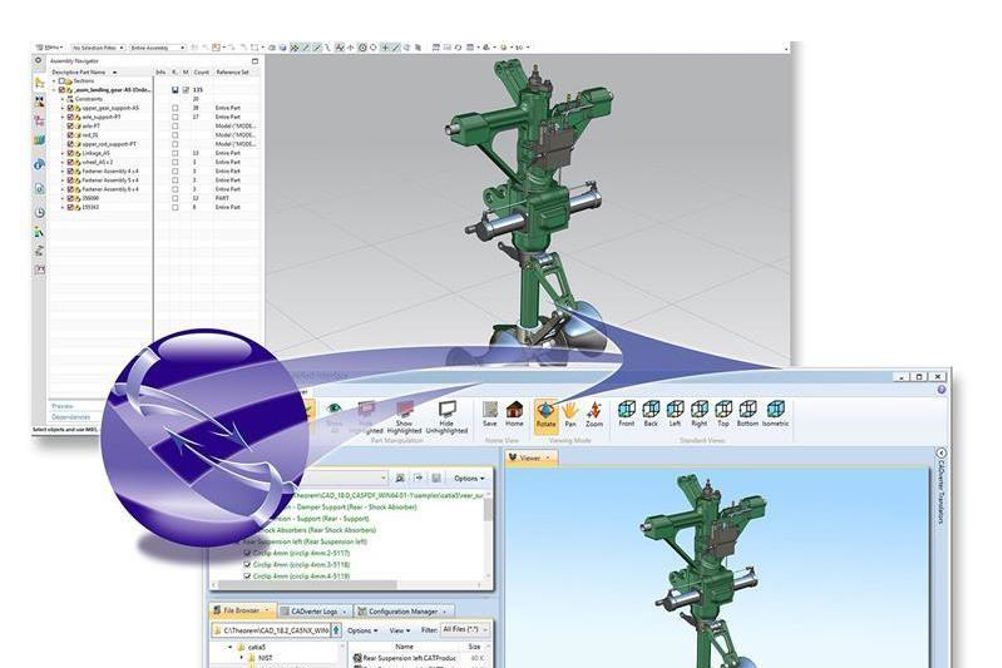Choose the Left standard view cube
Viewport: 1002px width, 668px height.
point(675,414)
